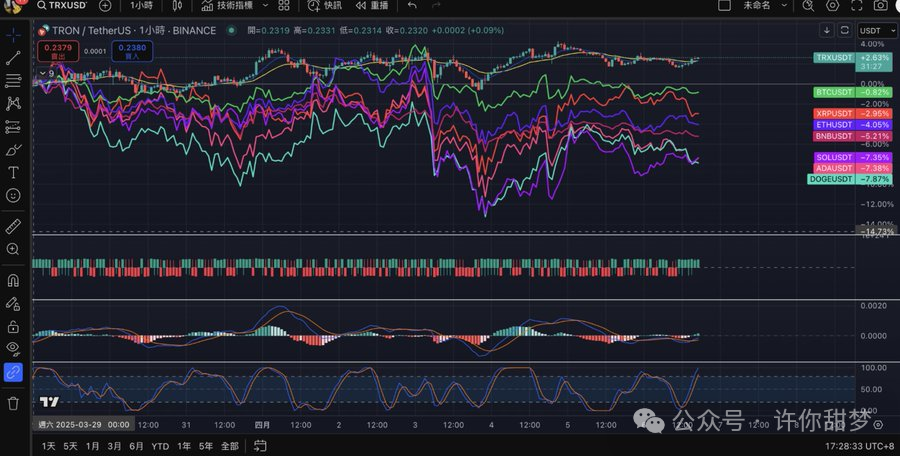Redo the last chart action

(436, 5)
